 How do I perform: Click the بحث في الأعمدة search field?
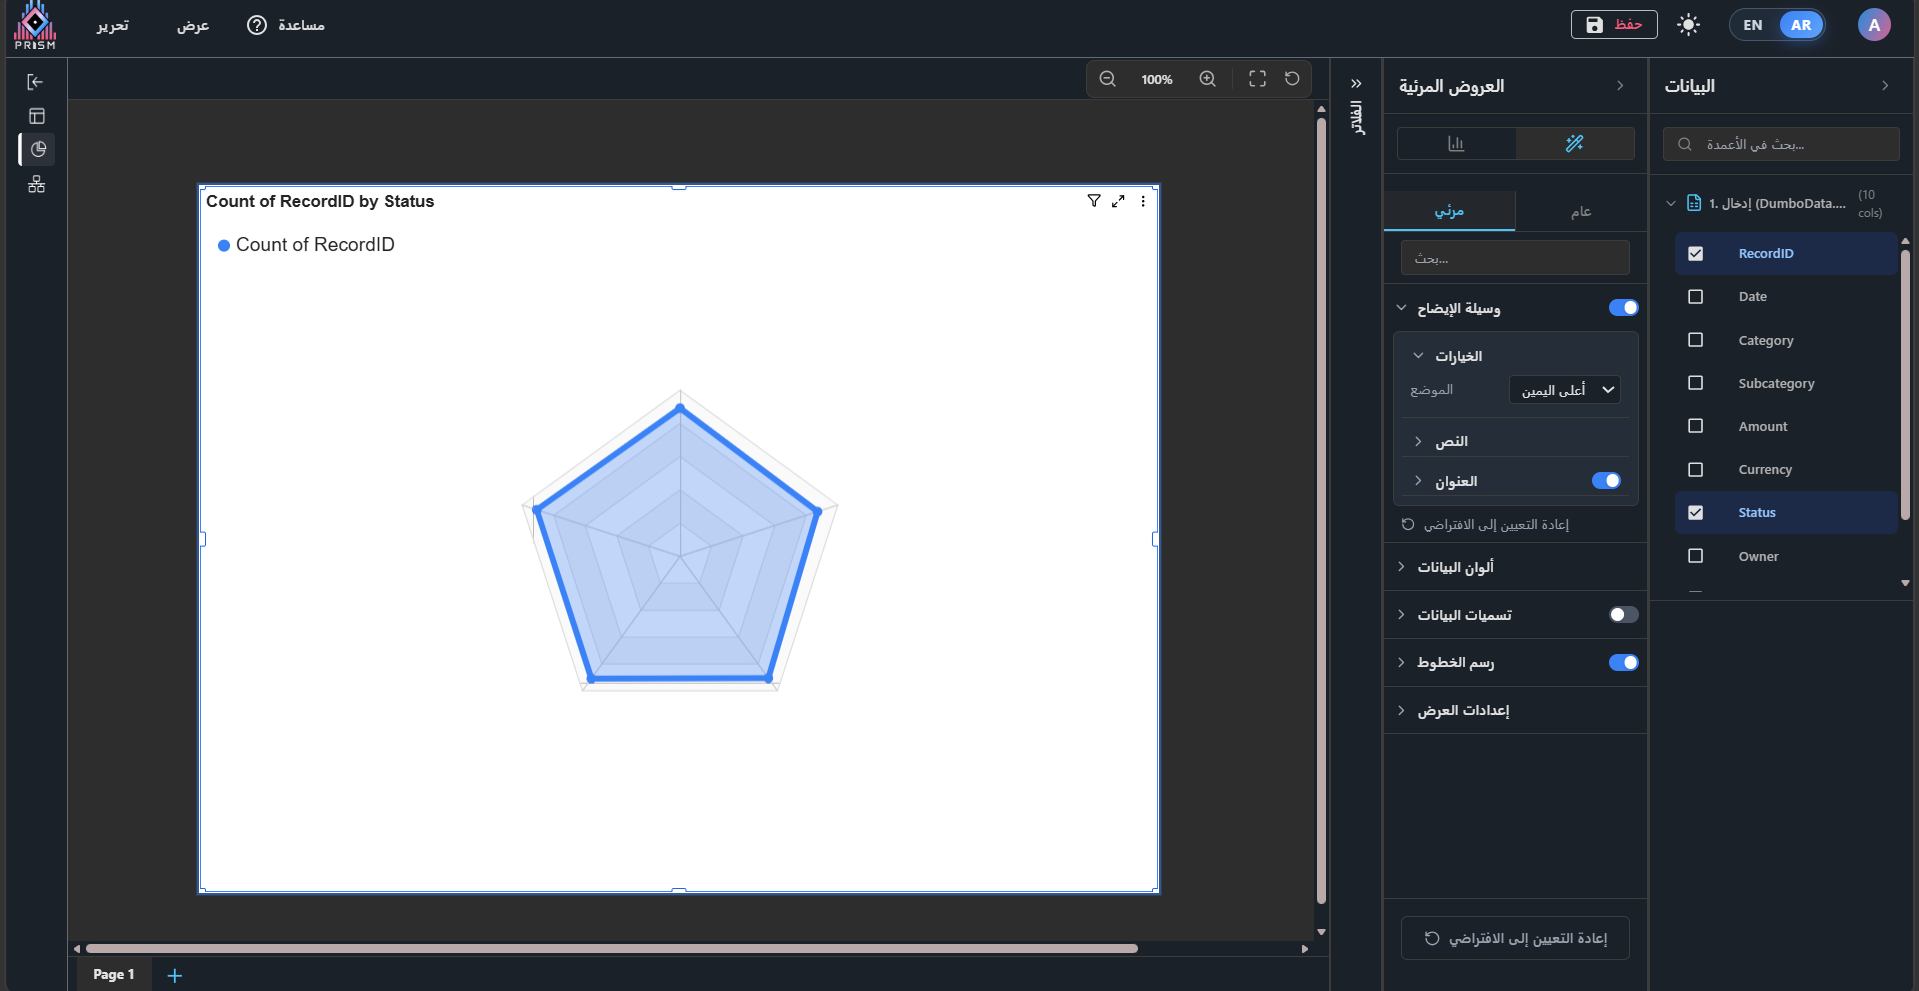[1780, 144]
